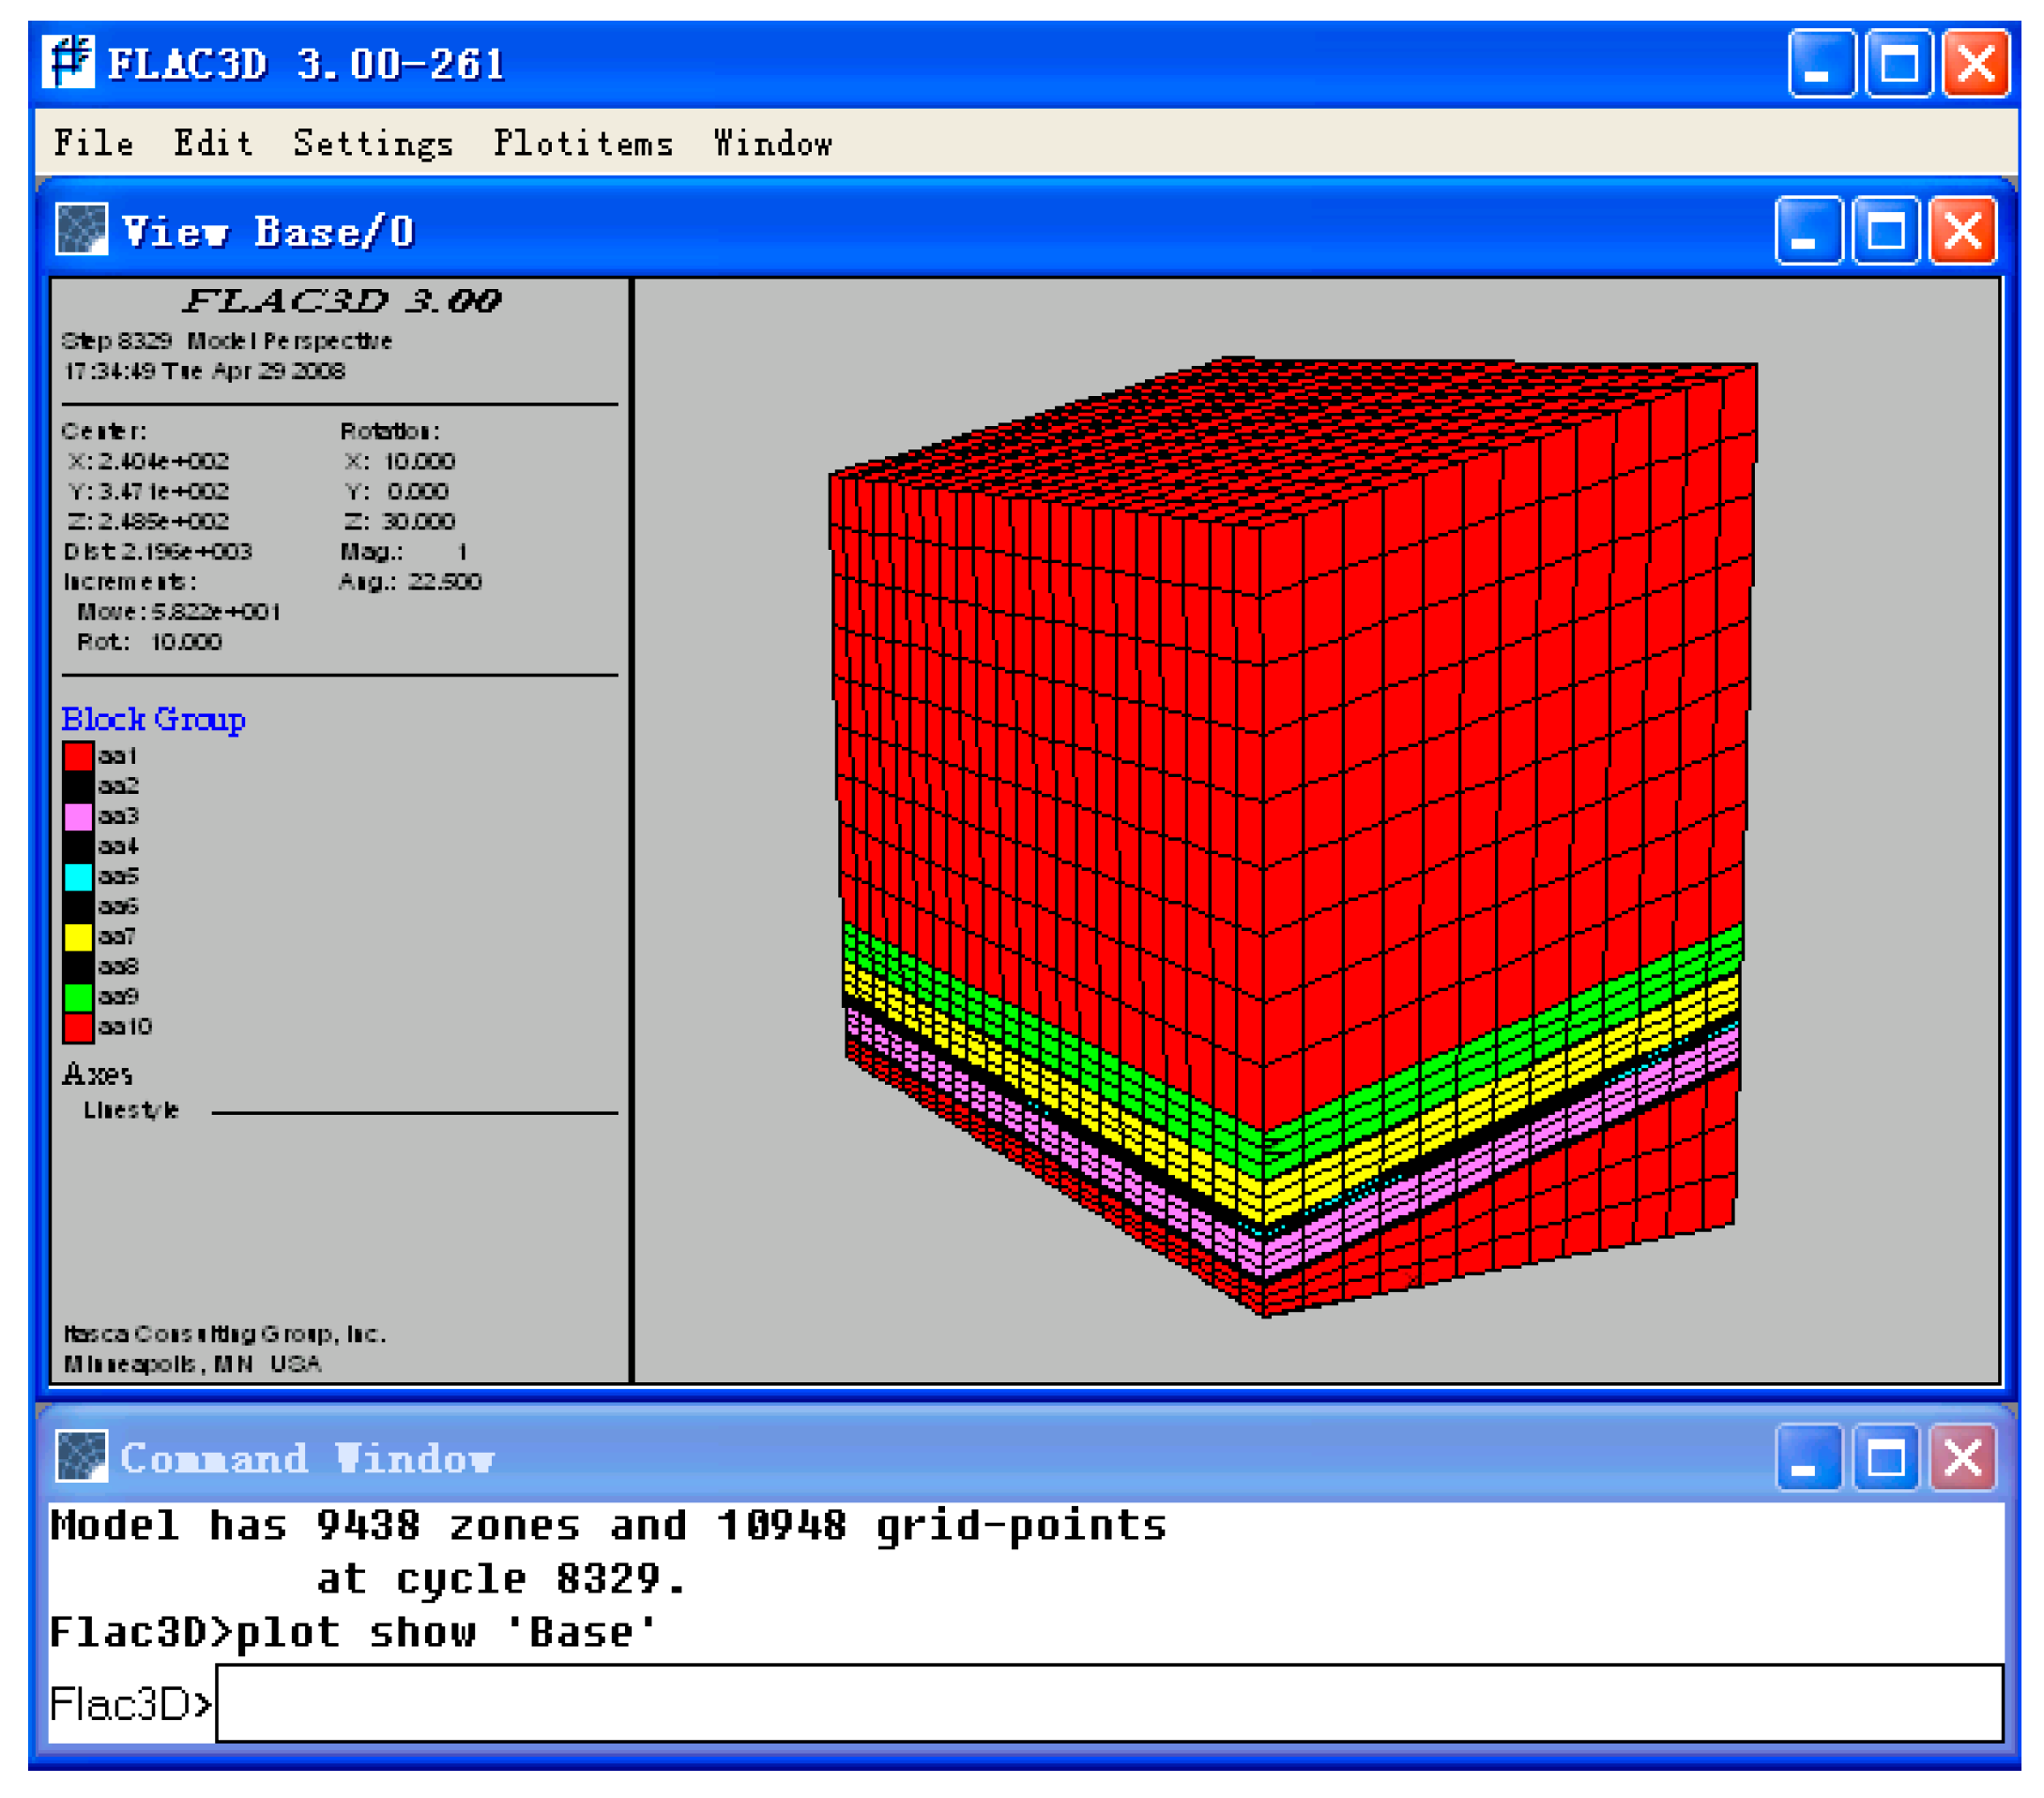
Task: Click in the Flac3D command input field
Action: 1108,1703
